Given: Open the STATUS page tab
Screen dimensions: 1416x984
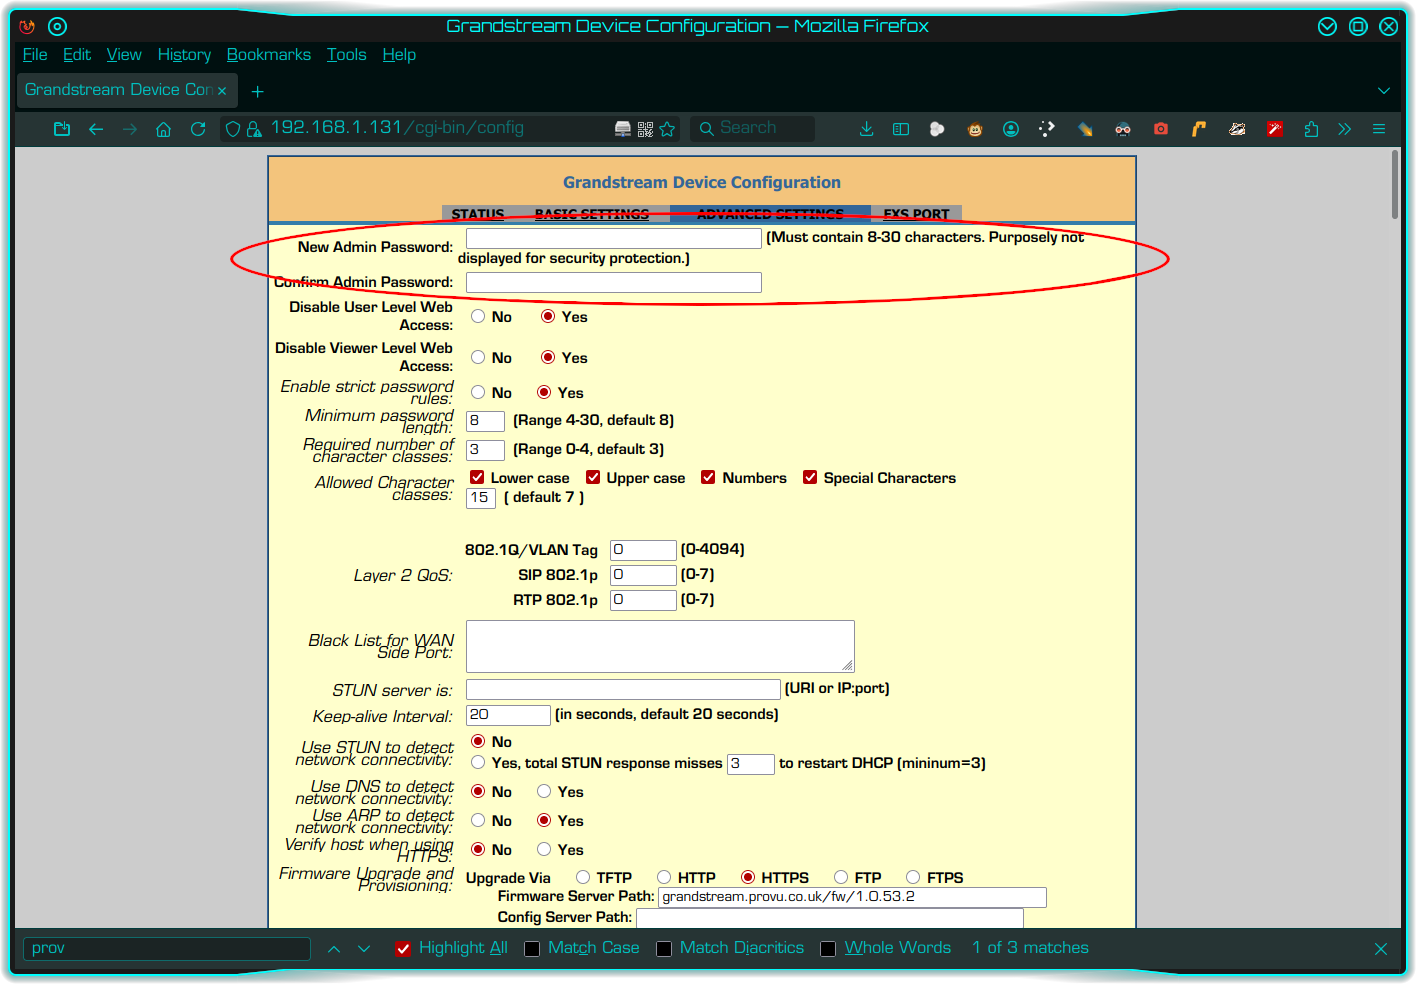Looking at the screenshot, I should tap(478, 214).
